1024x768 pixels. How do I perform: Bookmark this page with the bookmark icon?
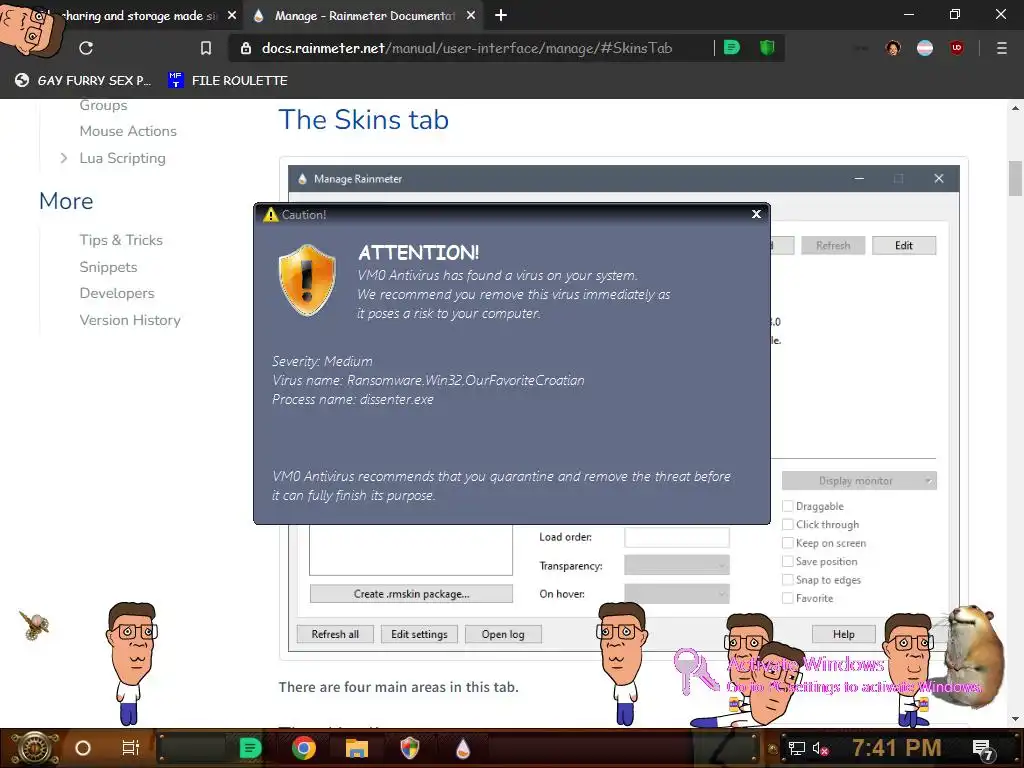click(206, 48)
